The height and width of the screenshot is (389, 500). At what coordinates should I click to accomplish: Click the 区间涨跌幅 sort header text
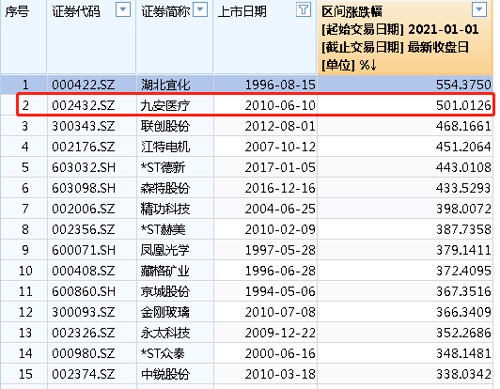tap(352, 12)
